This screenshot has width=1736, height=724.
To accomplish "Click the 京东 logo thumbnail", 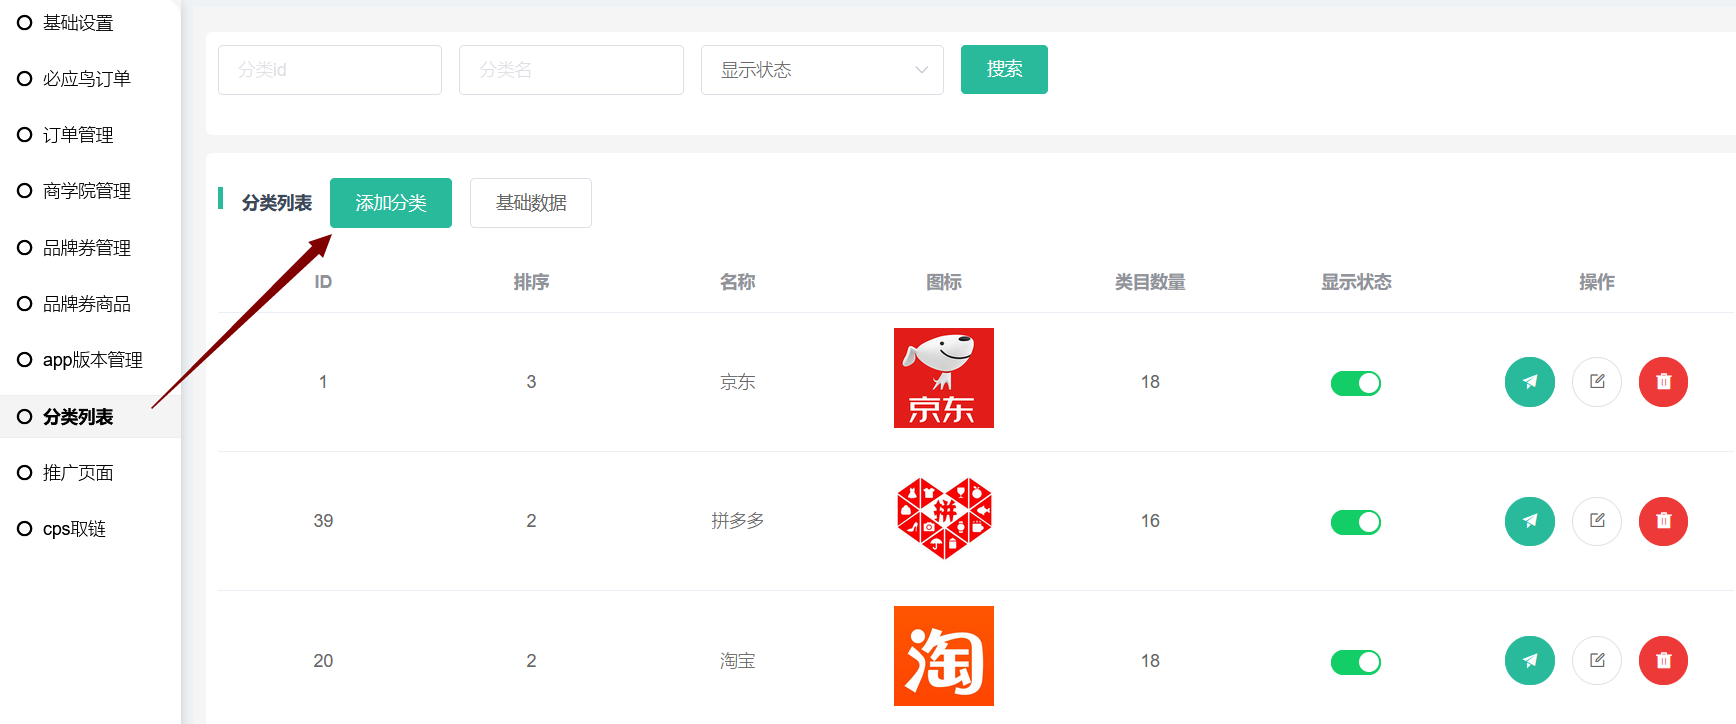I will (944, 378).
